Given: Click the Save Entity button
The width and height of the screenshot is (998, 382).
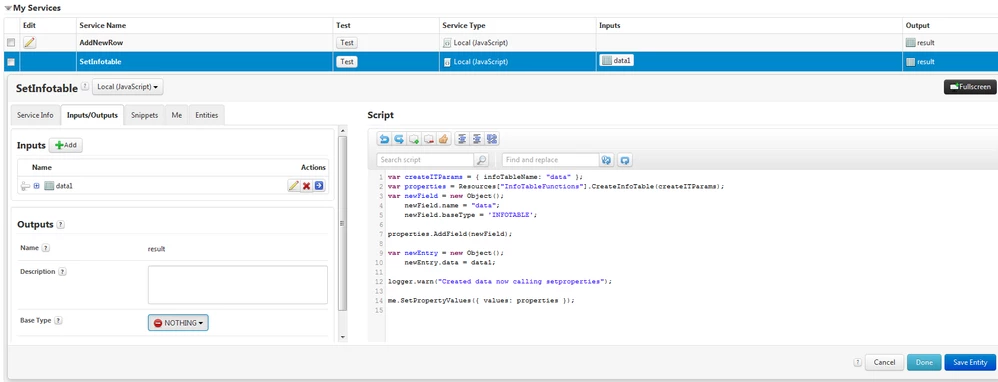Looking at the screenshot, I should [970, 362].
